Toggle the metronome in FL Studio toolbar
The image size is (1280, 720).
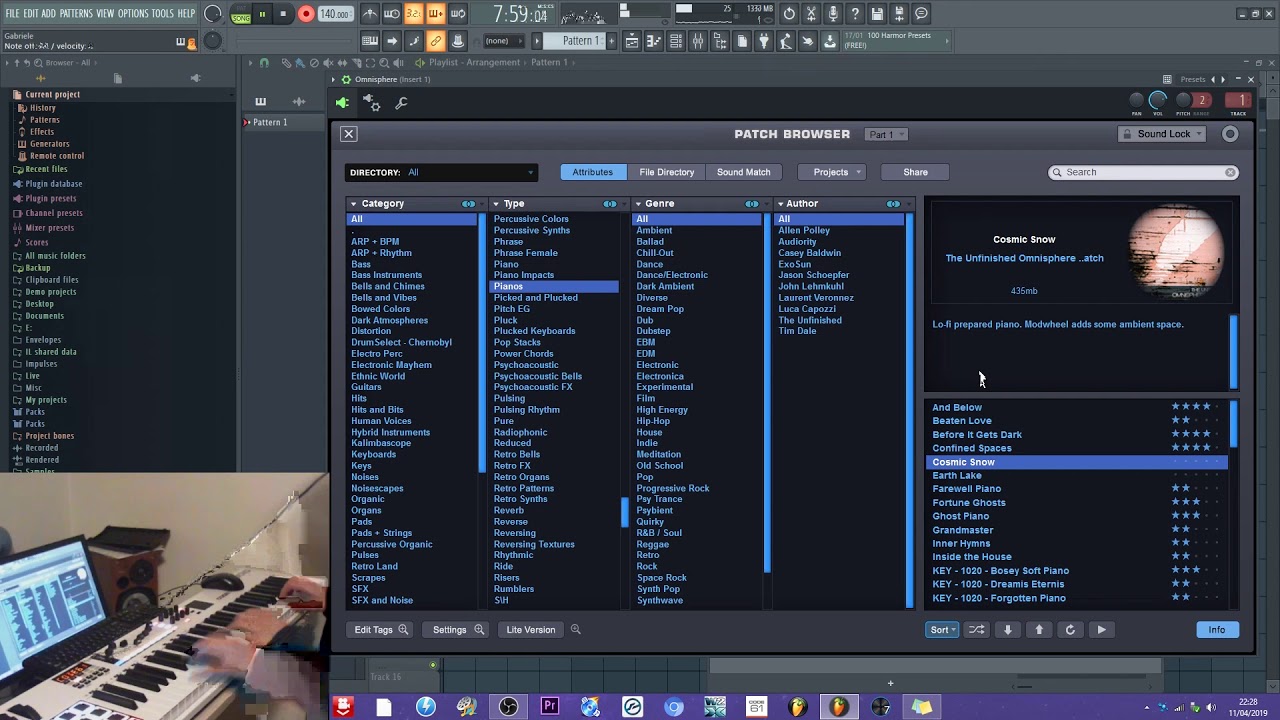coord(370,14)
